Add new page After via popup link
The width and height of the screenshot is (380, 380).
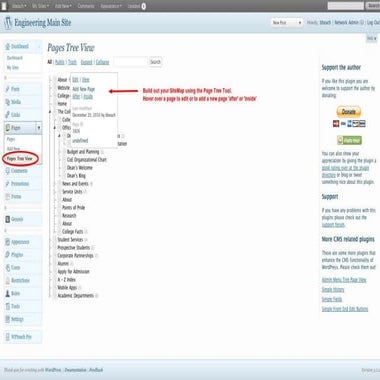pyautogui.click(x=76, y=96)
